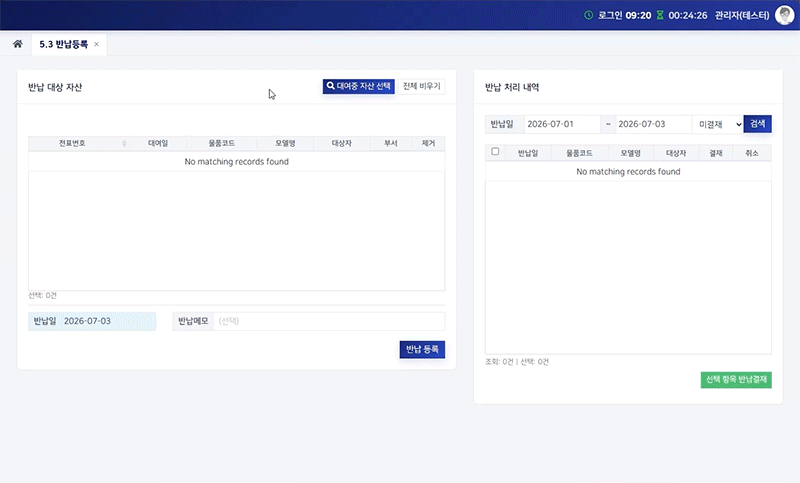Image resolution: width=800 pixels, height=483 pixels.
Task: Open the home icon tab
Action: [18, 44]
